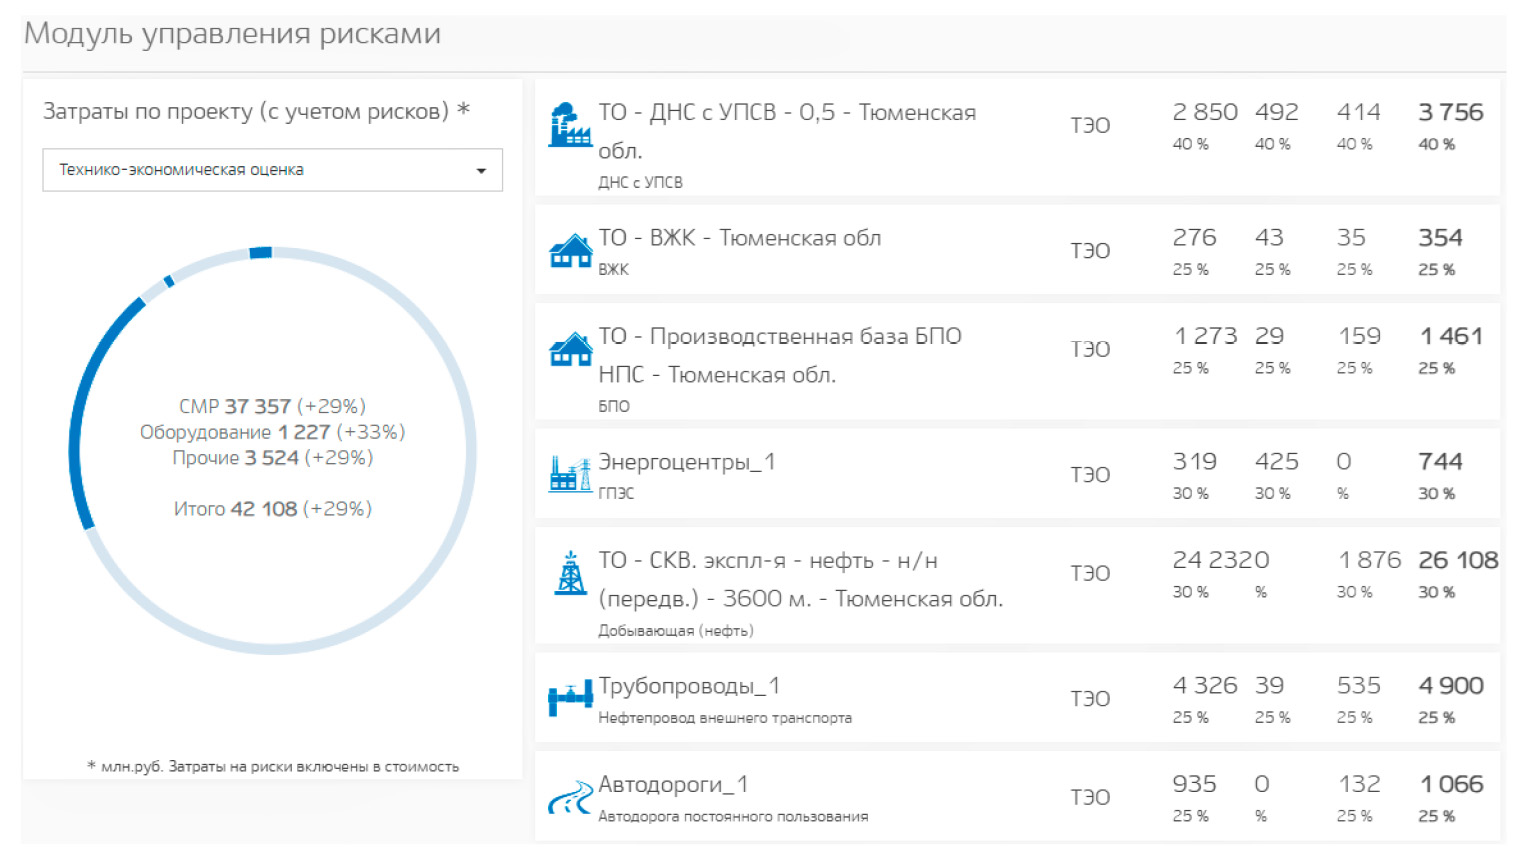The width and height of the screenshot is (1522, 859).
Task: Click the oil derrick icon for ТО - СКВ
Action: click(x=570, y=573)
